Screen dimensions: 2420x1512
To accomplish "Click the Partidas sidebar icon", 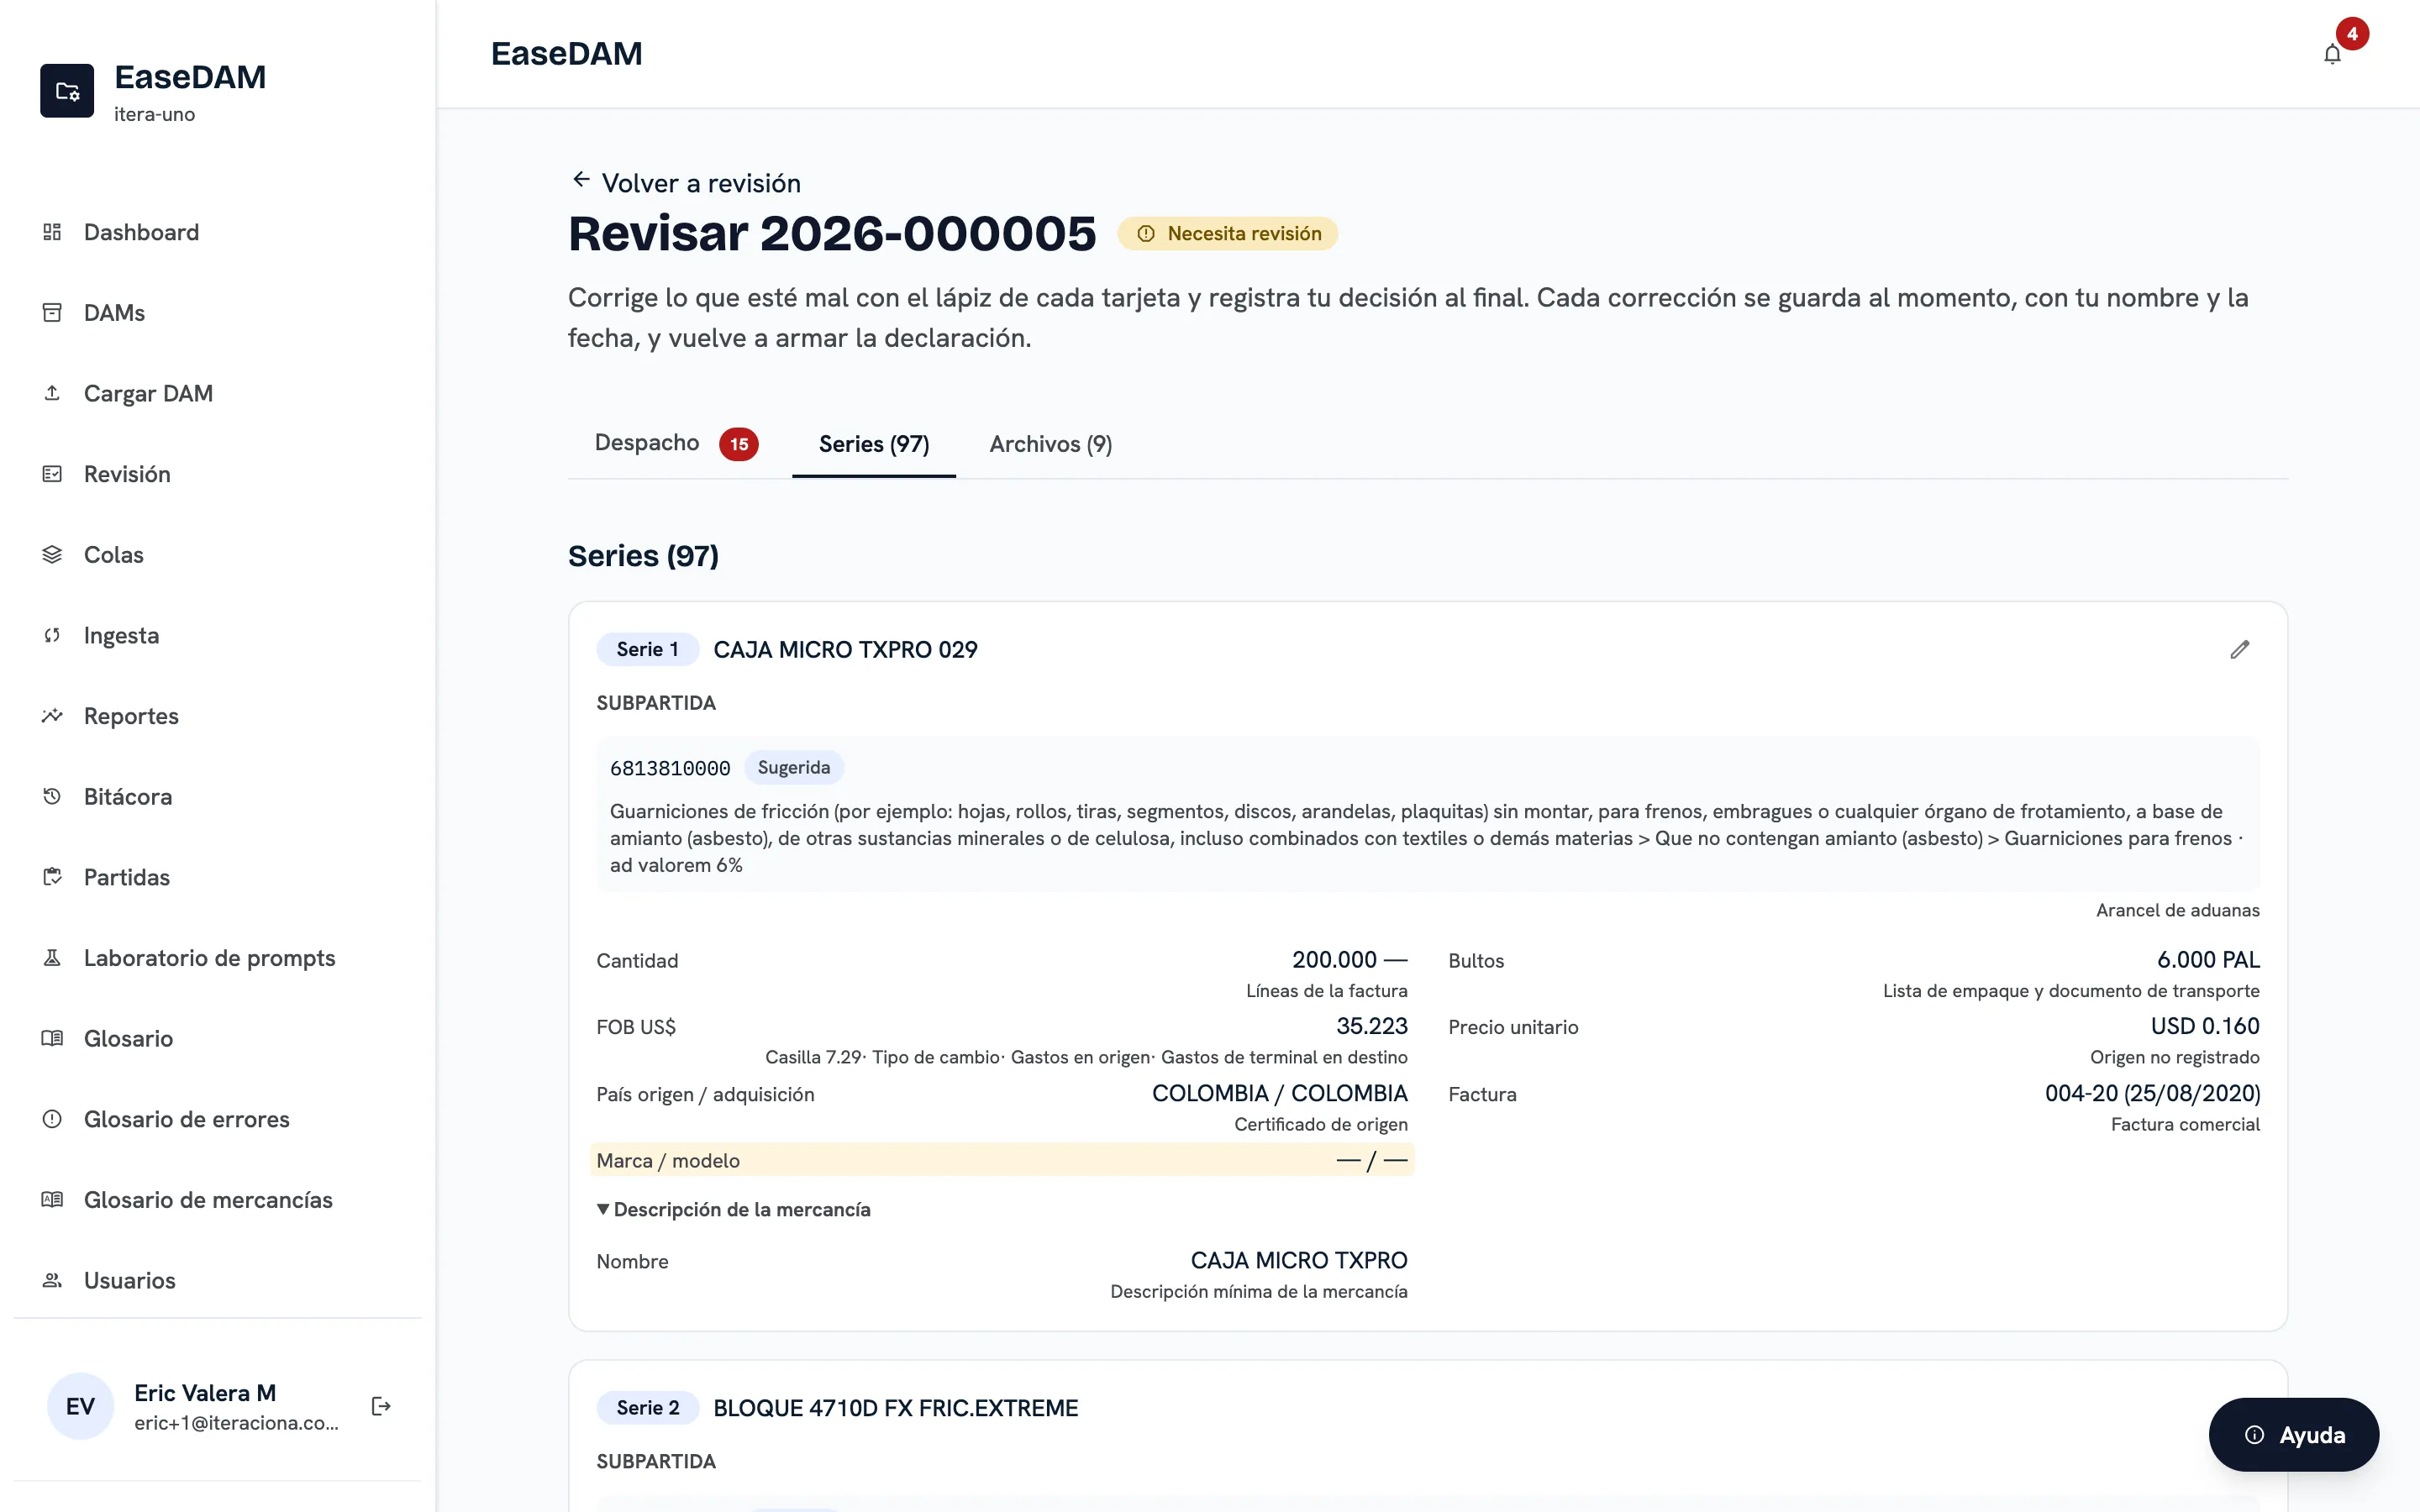I will pyautogui.click(x=52, y=877).
